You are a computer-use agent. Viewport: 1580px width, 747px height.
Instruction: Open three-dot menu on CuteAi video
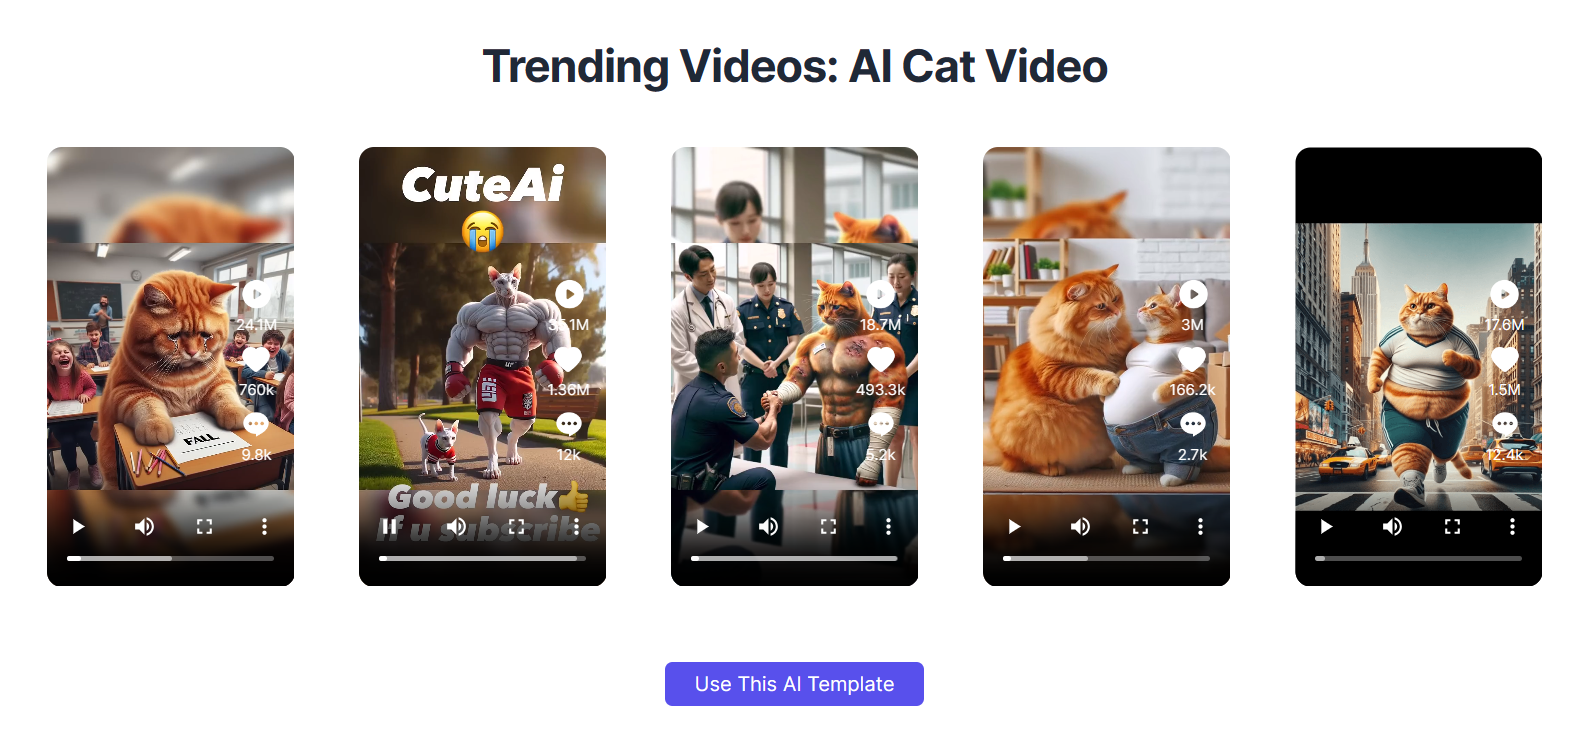(576, 526)
